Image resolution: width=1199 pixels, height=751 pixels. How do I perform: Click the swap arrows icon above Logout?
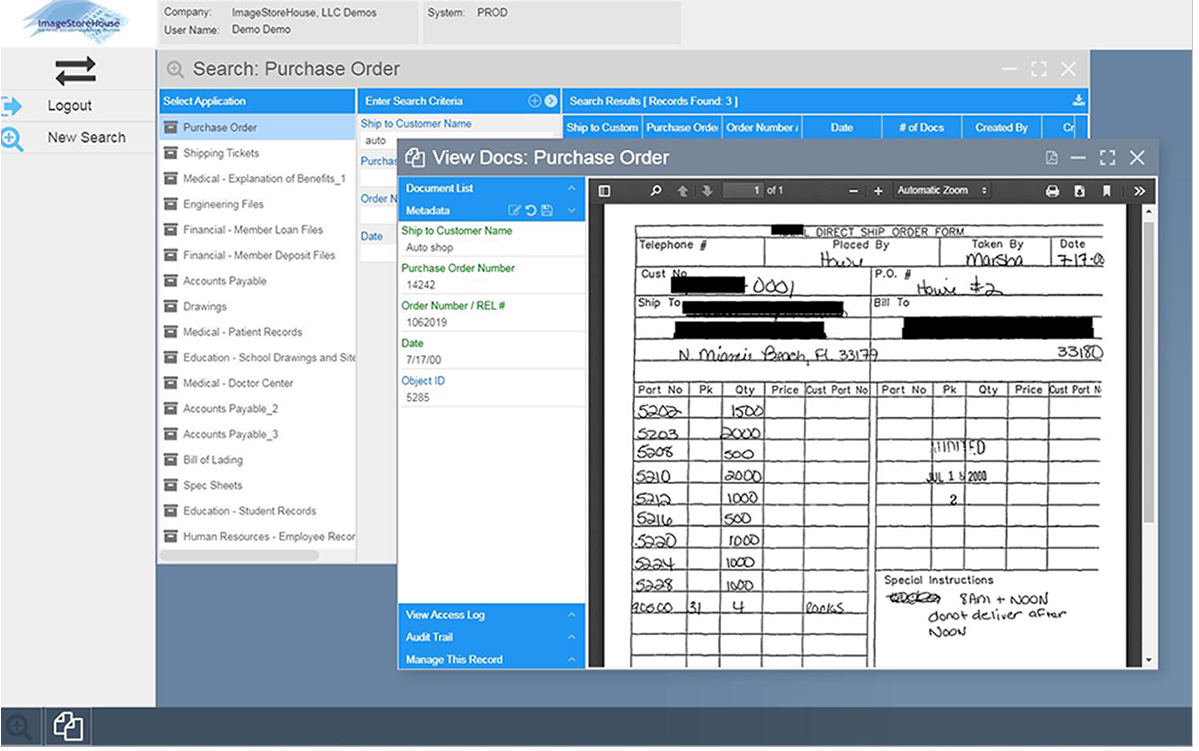tap(75, 71)
